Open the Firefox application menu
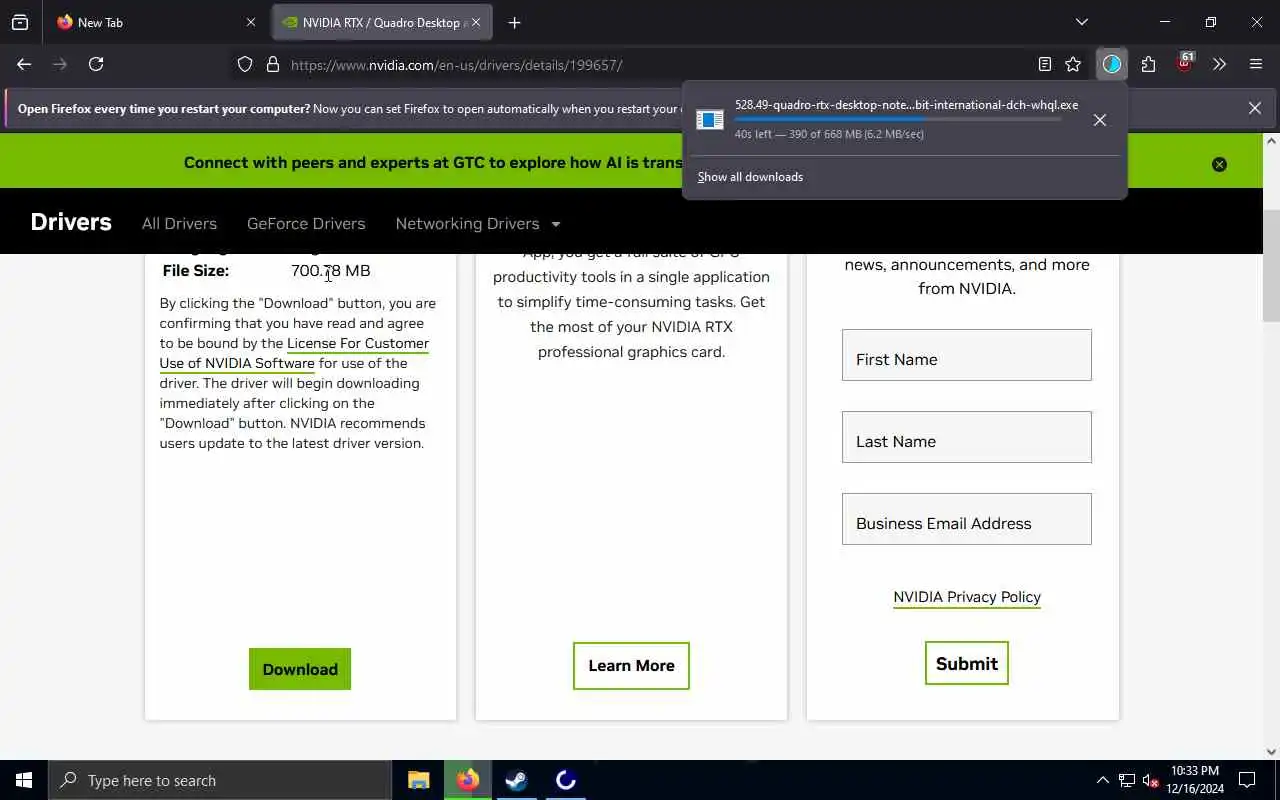Screen dimensions: 1280x800 [1256, 64]
